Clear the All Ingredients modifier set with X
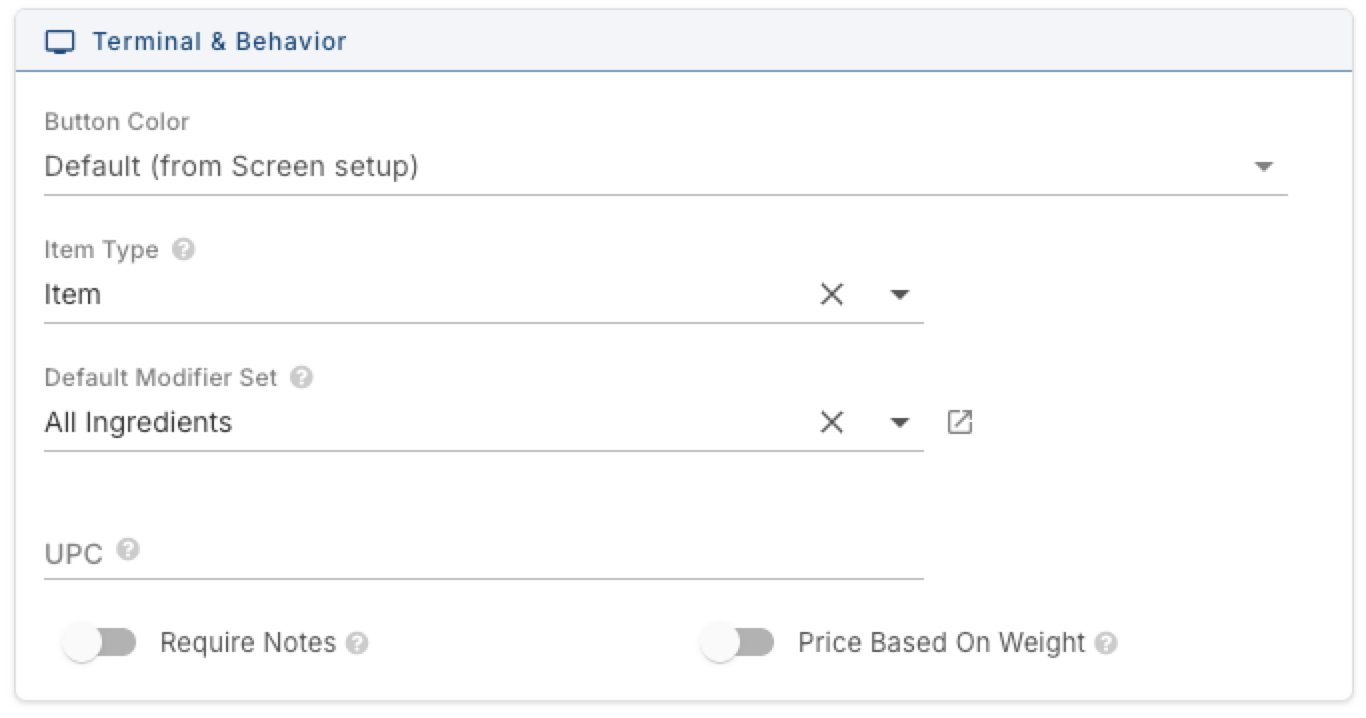Screen dimensions: 1366x718 [x=832, y=422]
